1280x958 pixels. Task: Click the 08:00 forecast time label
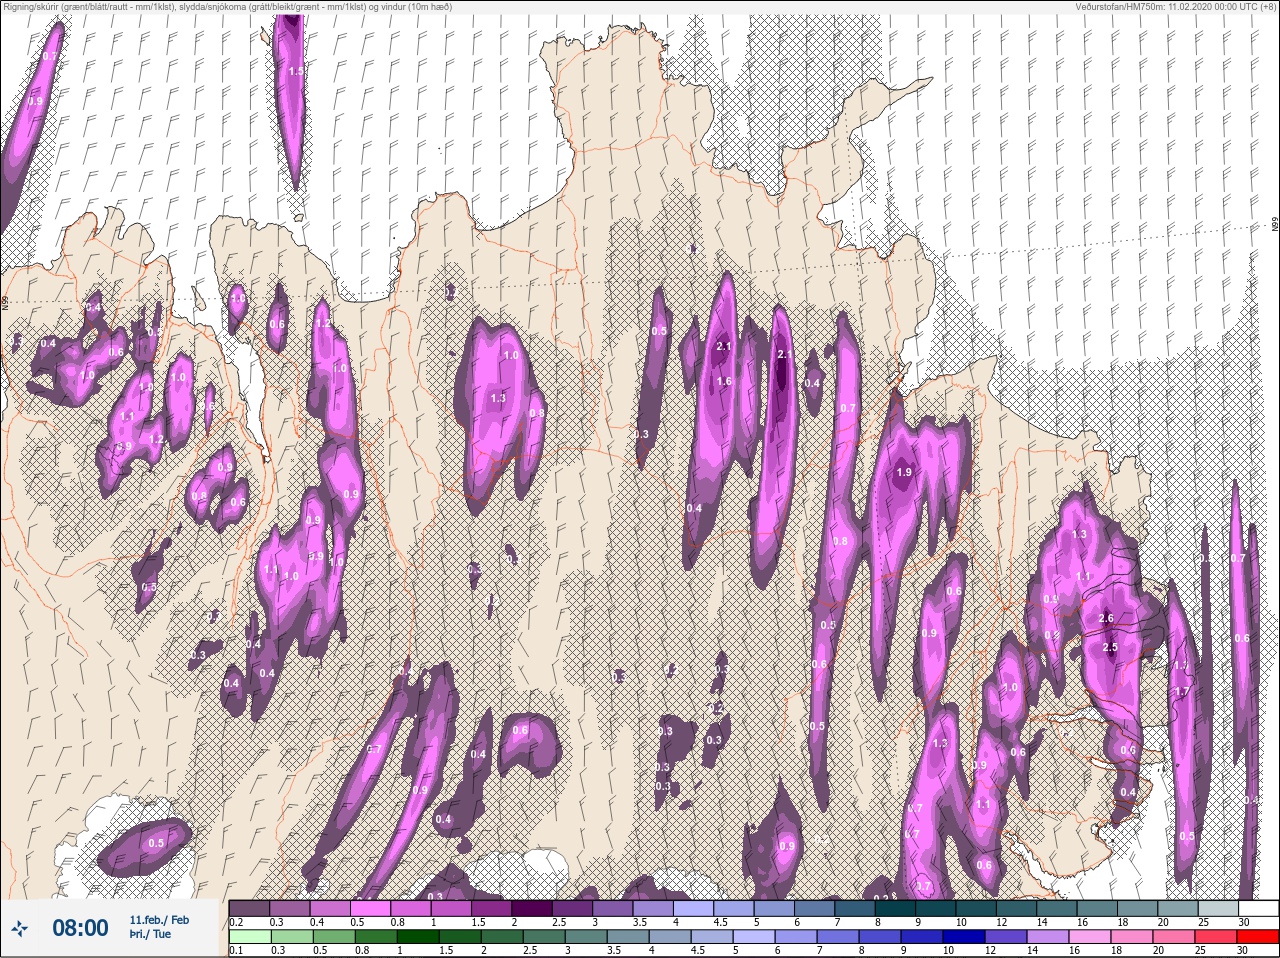80,928
